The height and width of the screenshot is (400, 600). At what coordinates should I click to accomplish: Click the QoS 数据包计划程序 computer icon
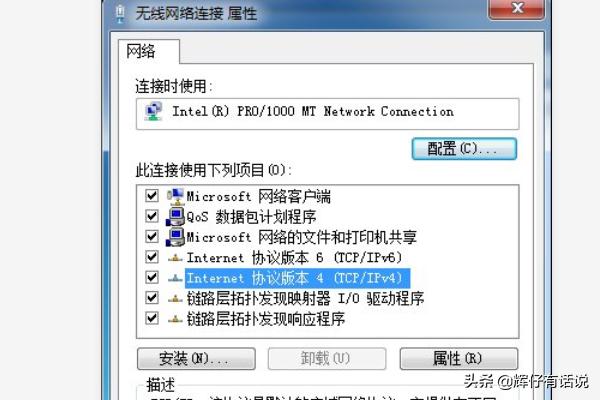(175, 217)
